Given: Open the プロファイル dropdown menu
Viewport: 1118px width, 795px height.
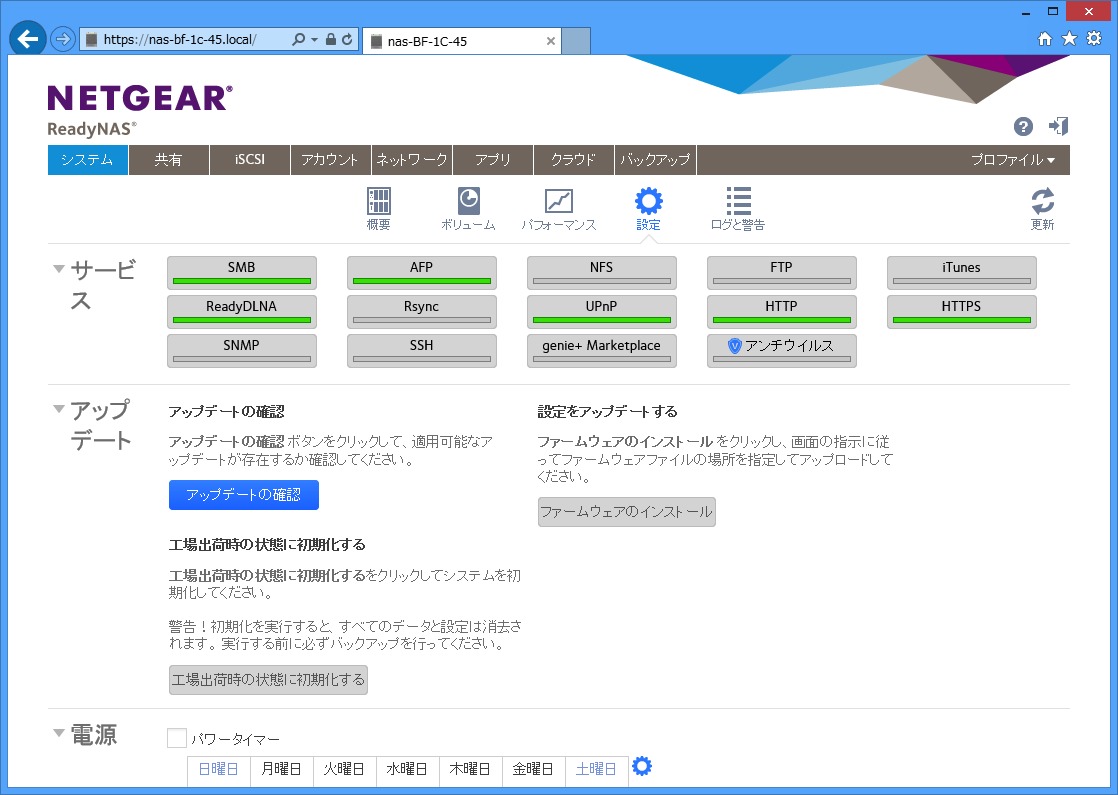Looking at the screenshot, I should pos(1013,160).
